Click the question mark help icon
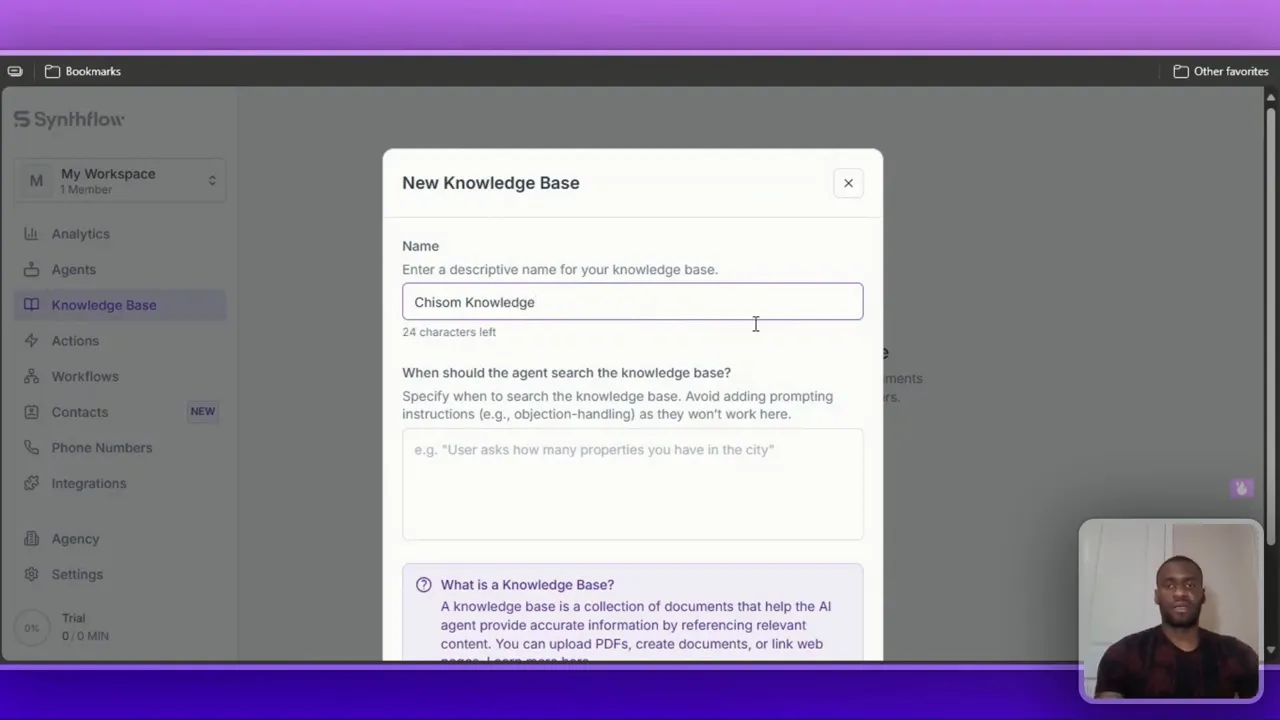This screenshot has height=720, width=1280. coord(423,585)
